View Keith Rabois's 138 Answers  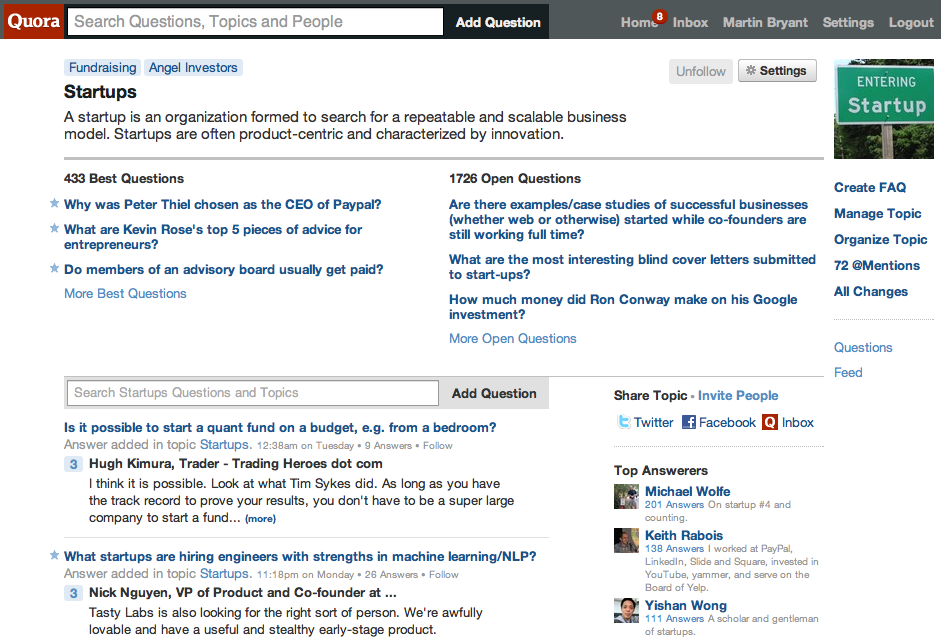point(675,549)
